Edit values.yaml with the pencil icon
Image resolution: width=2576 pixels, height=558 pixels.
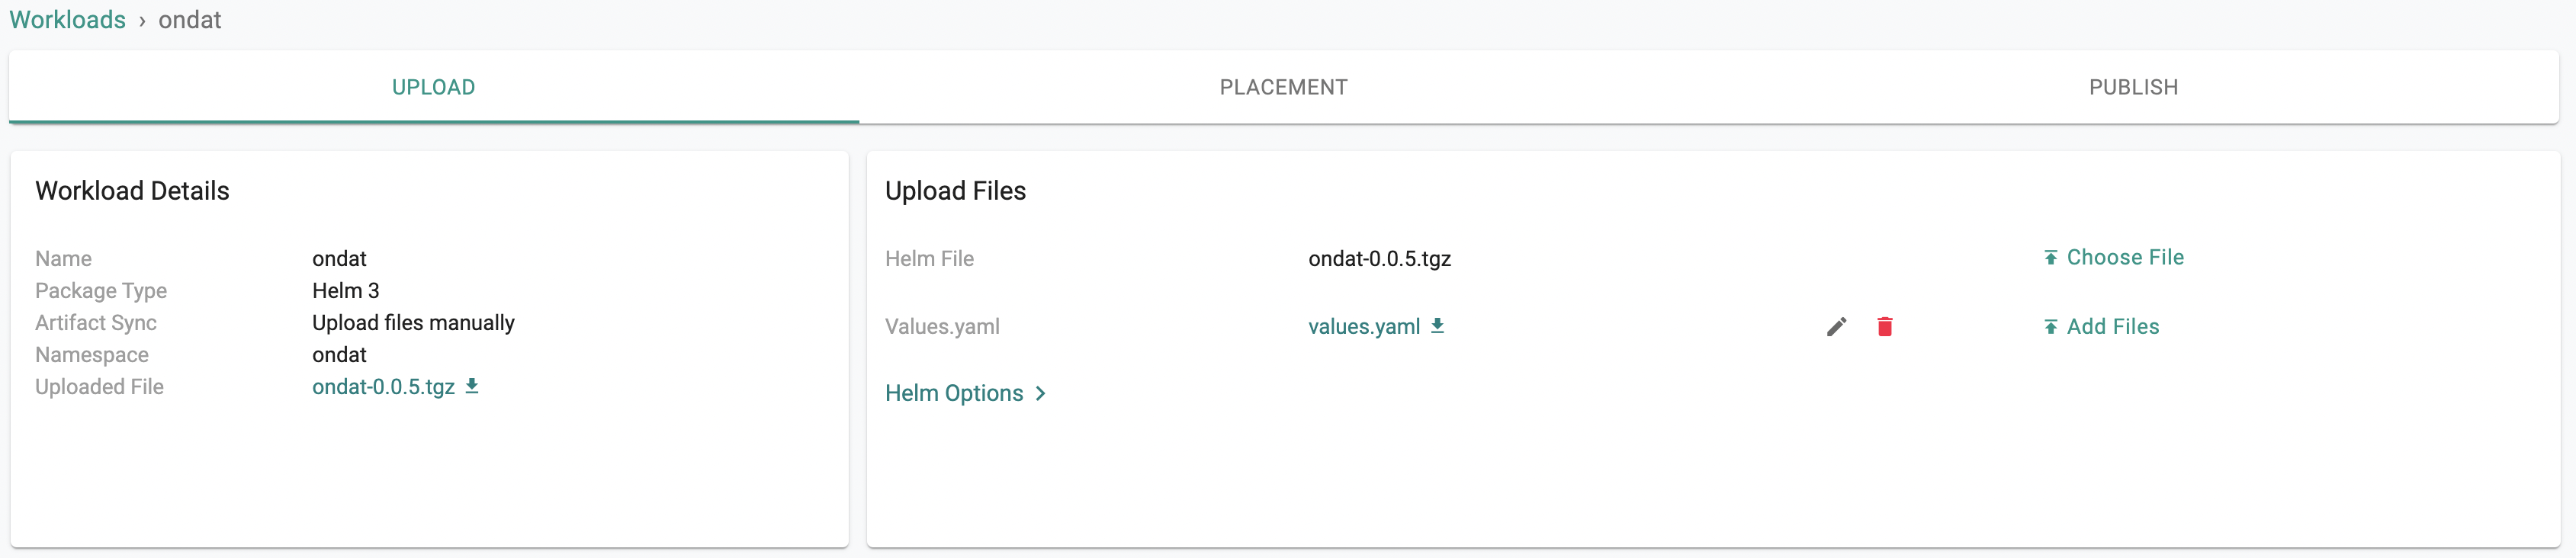point(1836,327)
